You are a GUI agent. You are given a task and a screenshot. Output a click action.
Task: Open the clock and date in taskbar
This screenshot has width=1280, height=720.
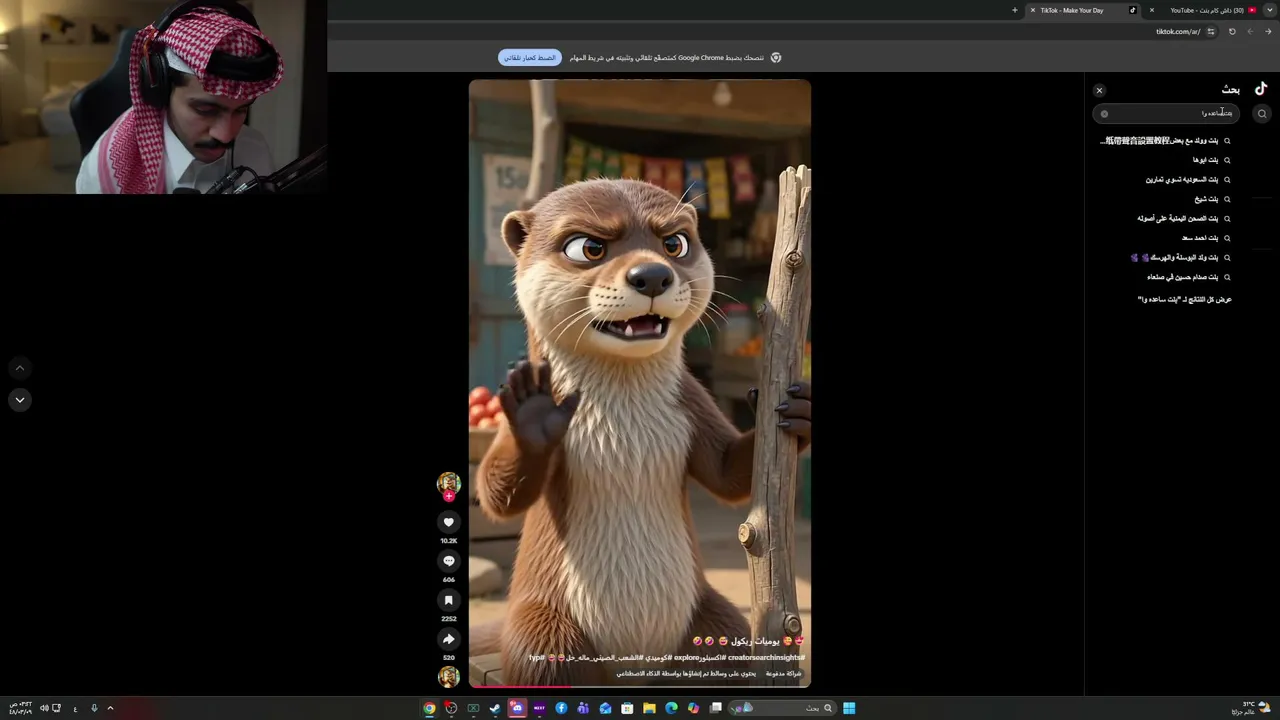point(20,708)
